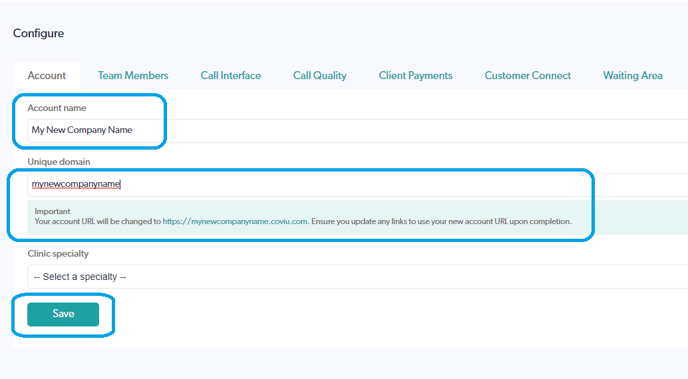
Task: Expand the Clinic specialty dropdown
Action: (x=358, y=277)
